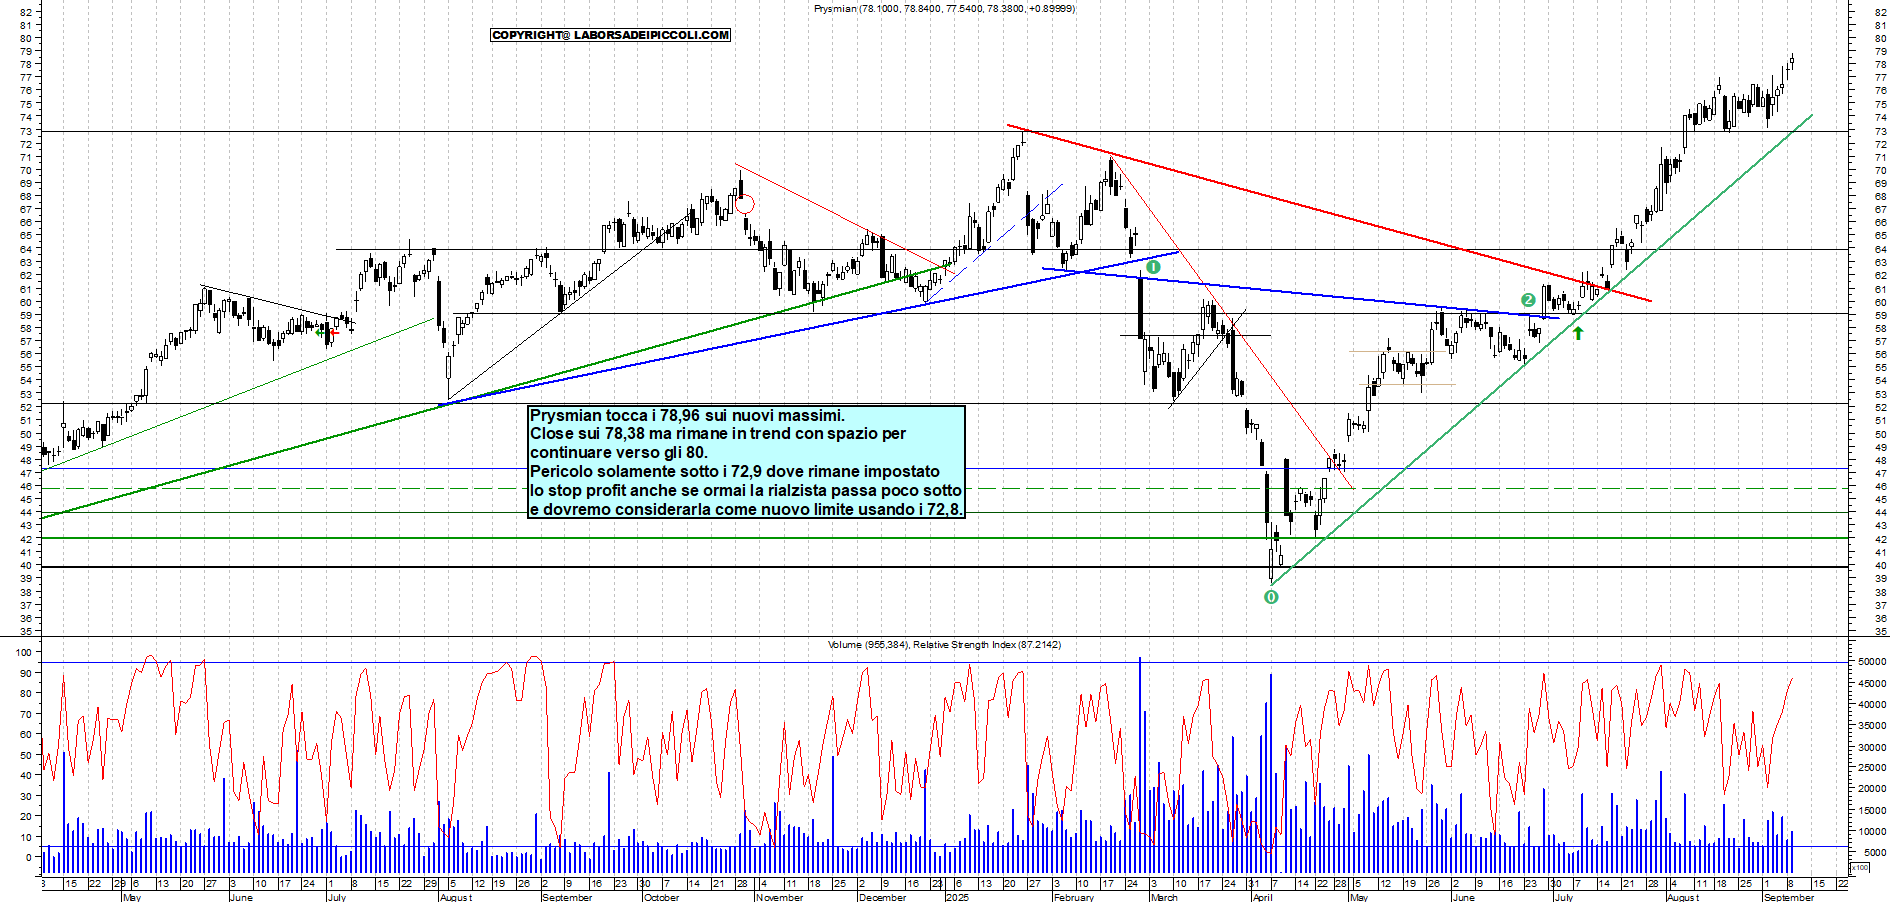
Task: Click the 'February' month label on time axis
Action: [1074, 897]
